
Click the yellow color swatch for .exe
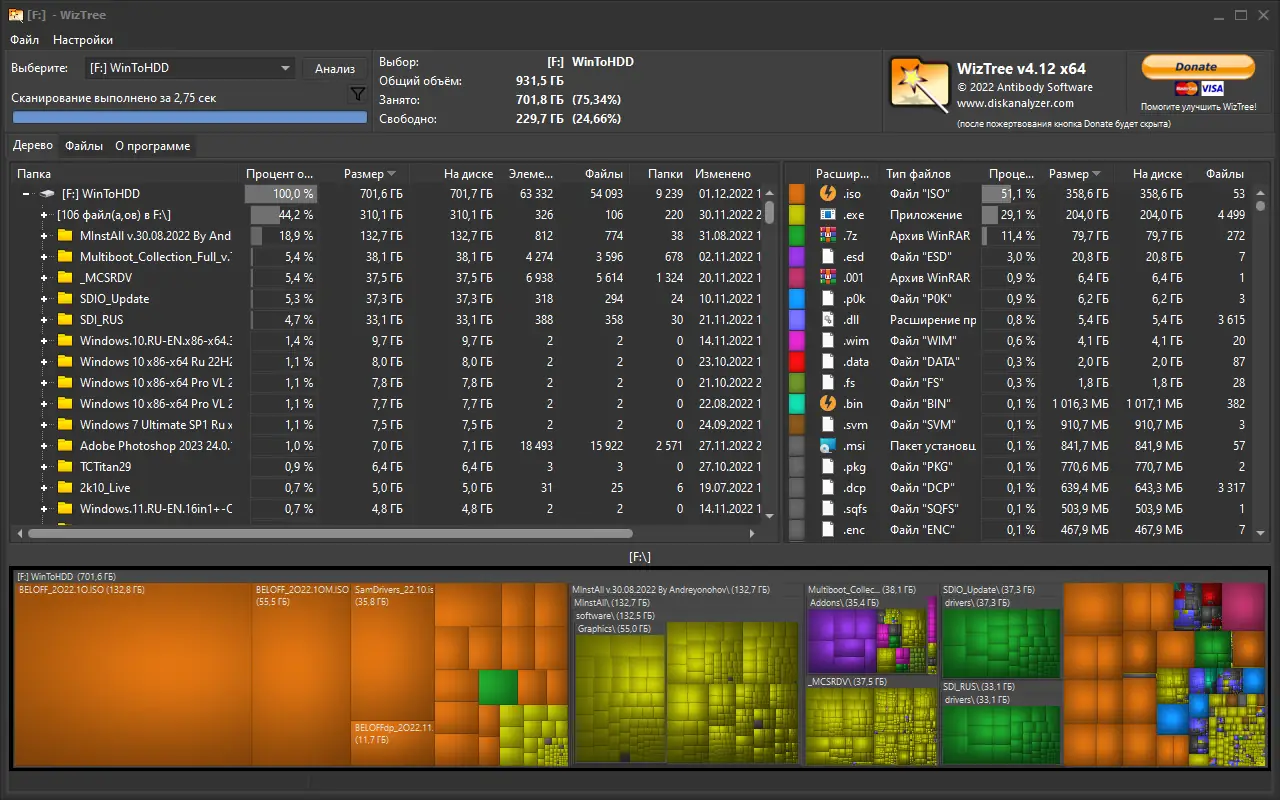797,215
